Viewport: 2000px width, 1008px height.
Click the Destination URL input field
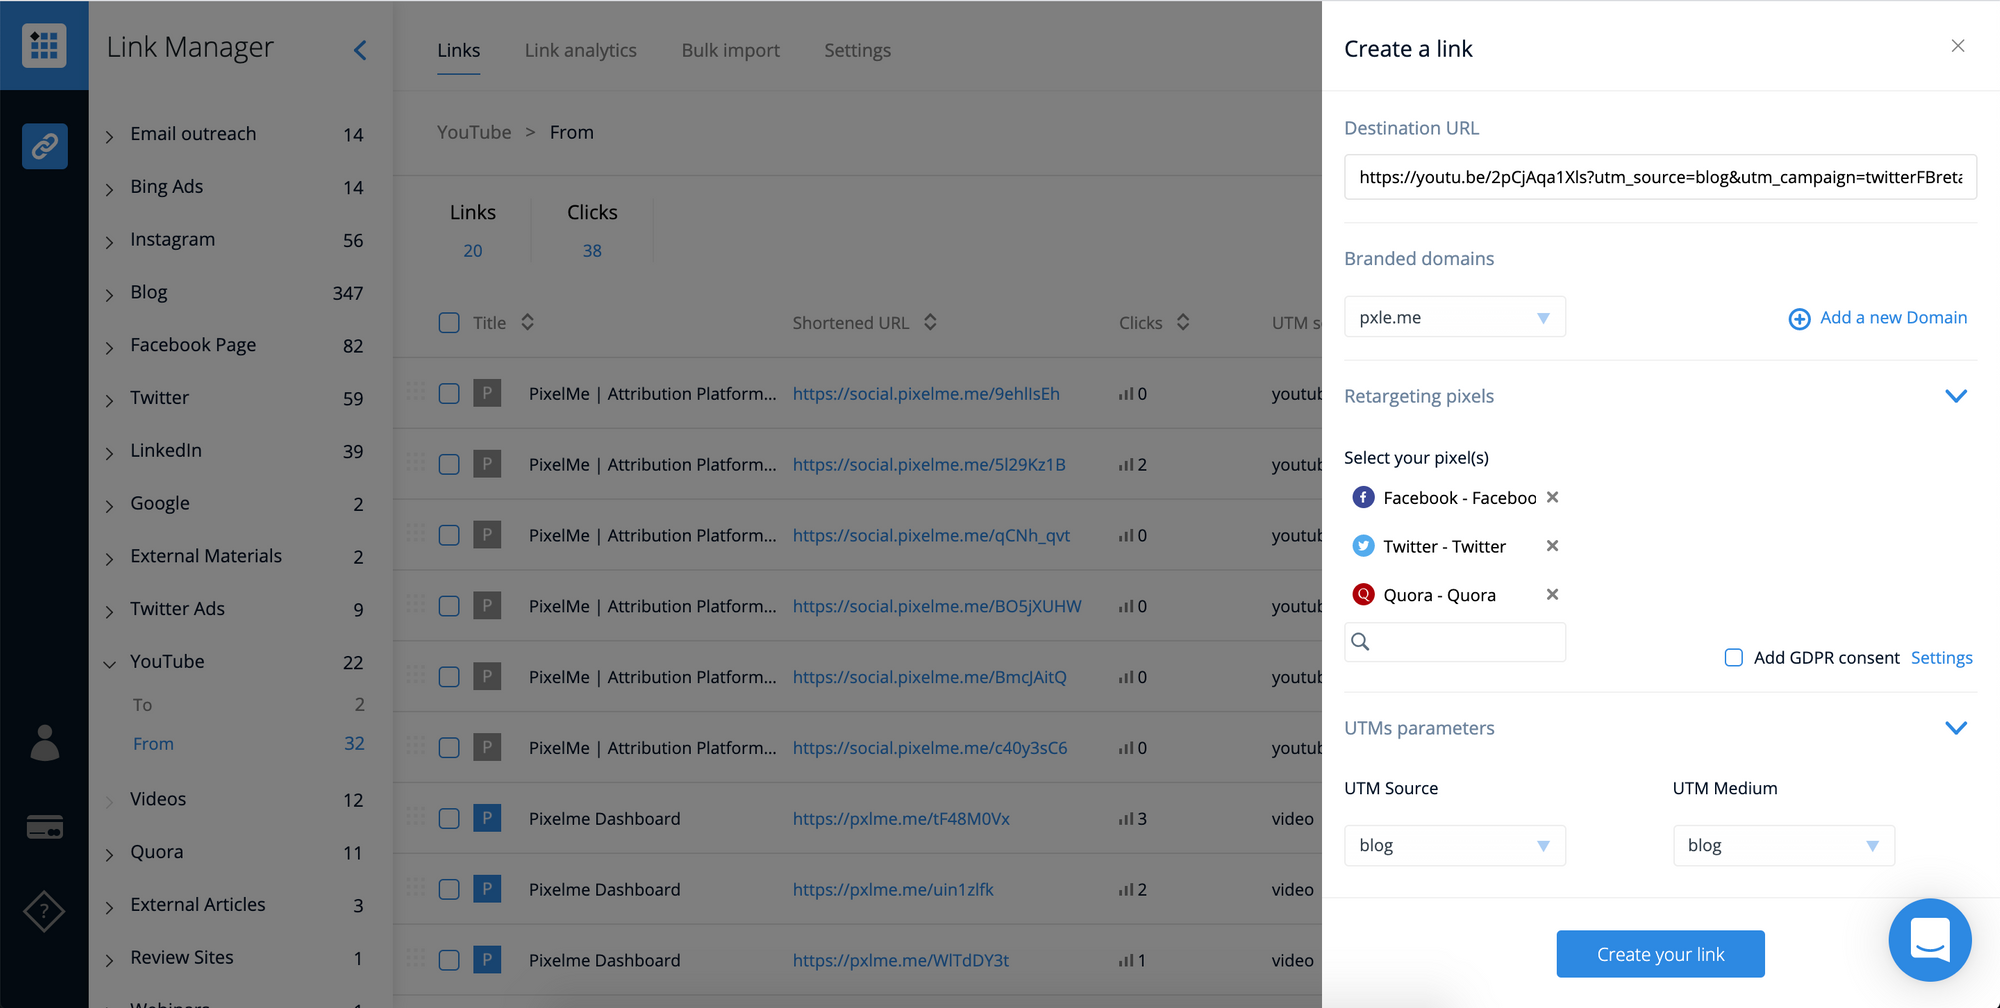pyautogui.click(x=1660, y=177)
